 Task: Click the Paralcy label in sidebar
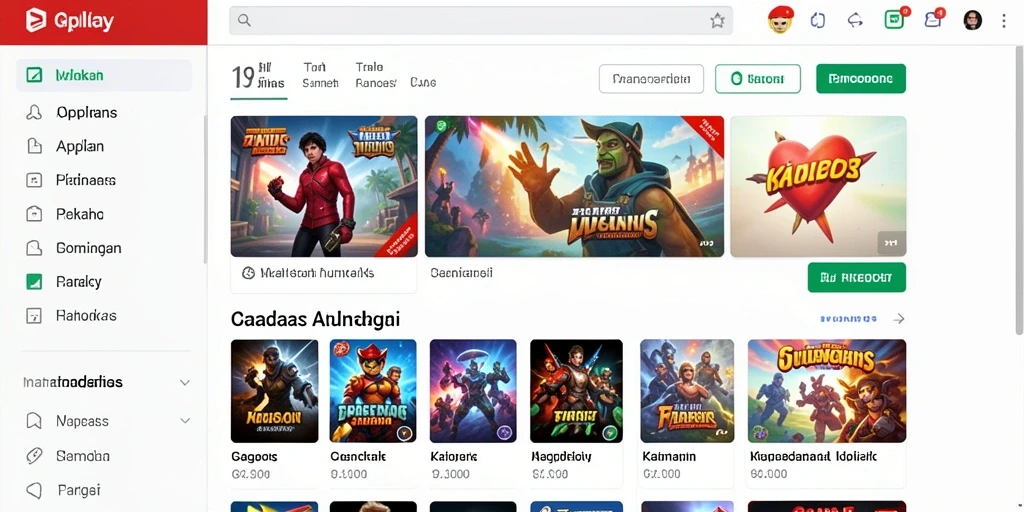(x=78, y=282)
